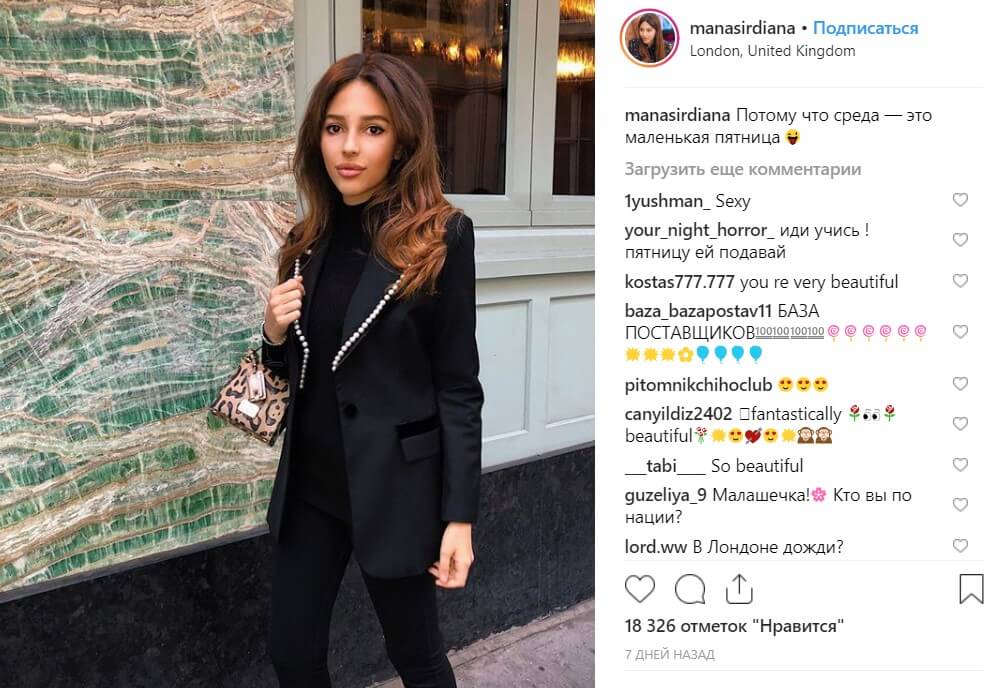This screenshot has height=688, width=994.
Task: Open the manasirdiana username in the header
Action: pyautogui.click(x=742, y=28)
